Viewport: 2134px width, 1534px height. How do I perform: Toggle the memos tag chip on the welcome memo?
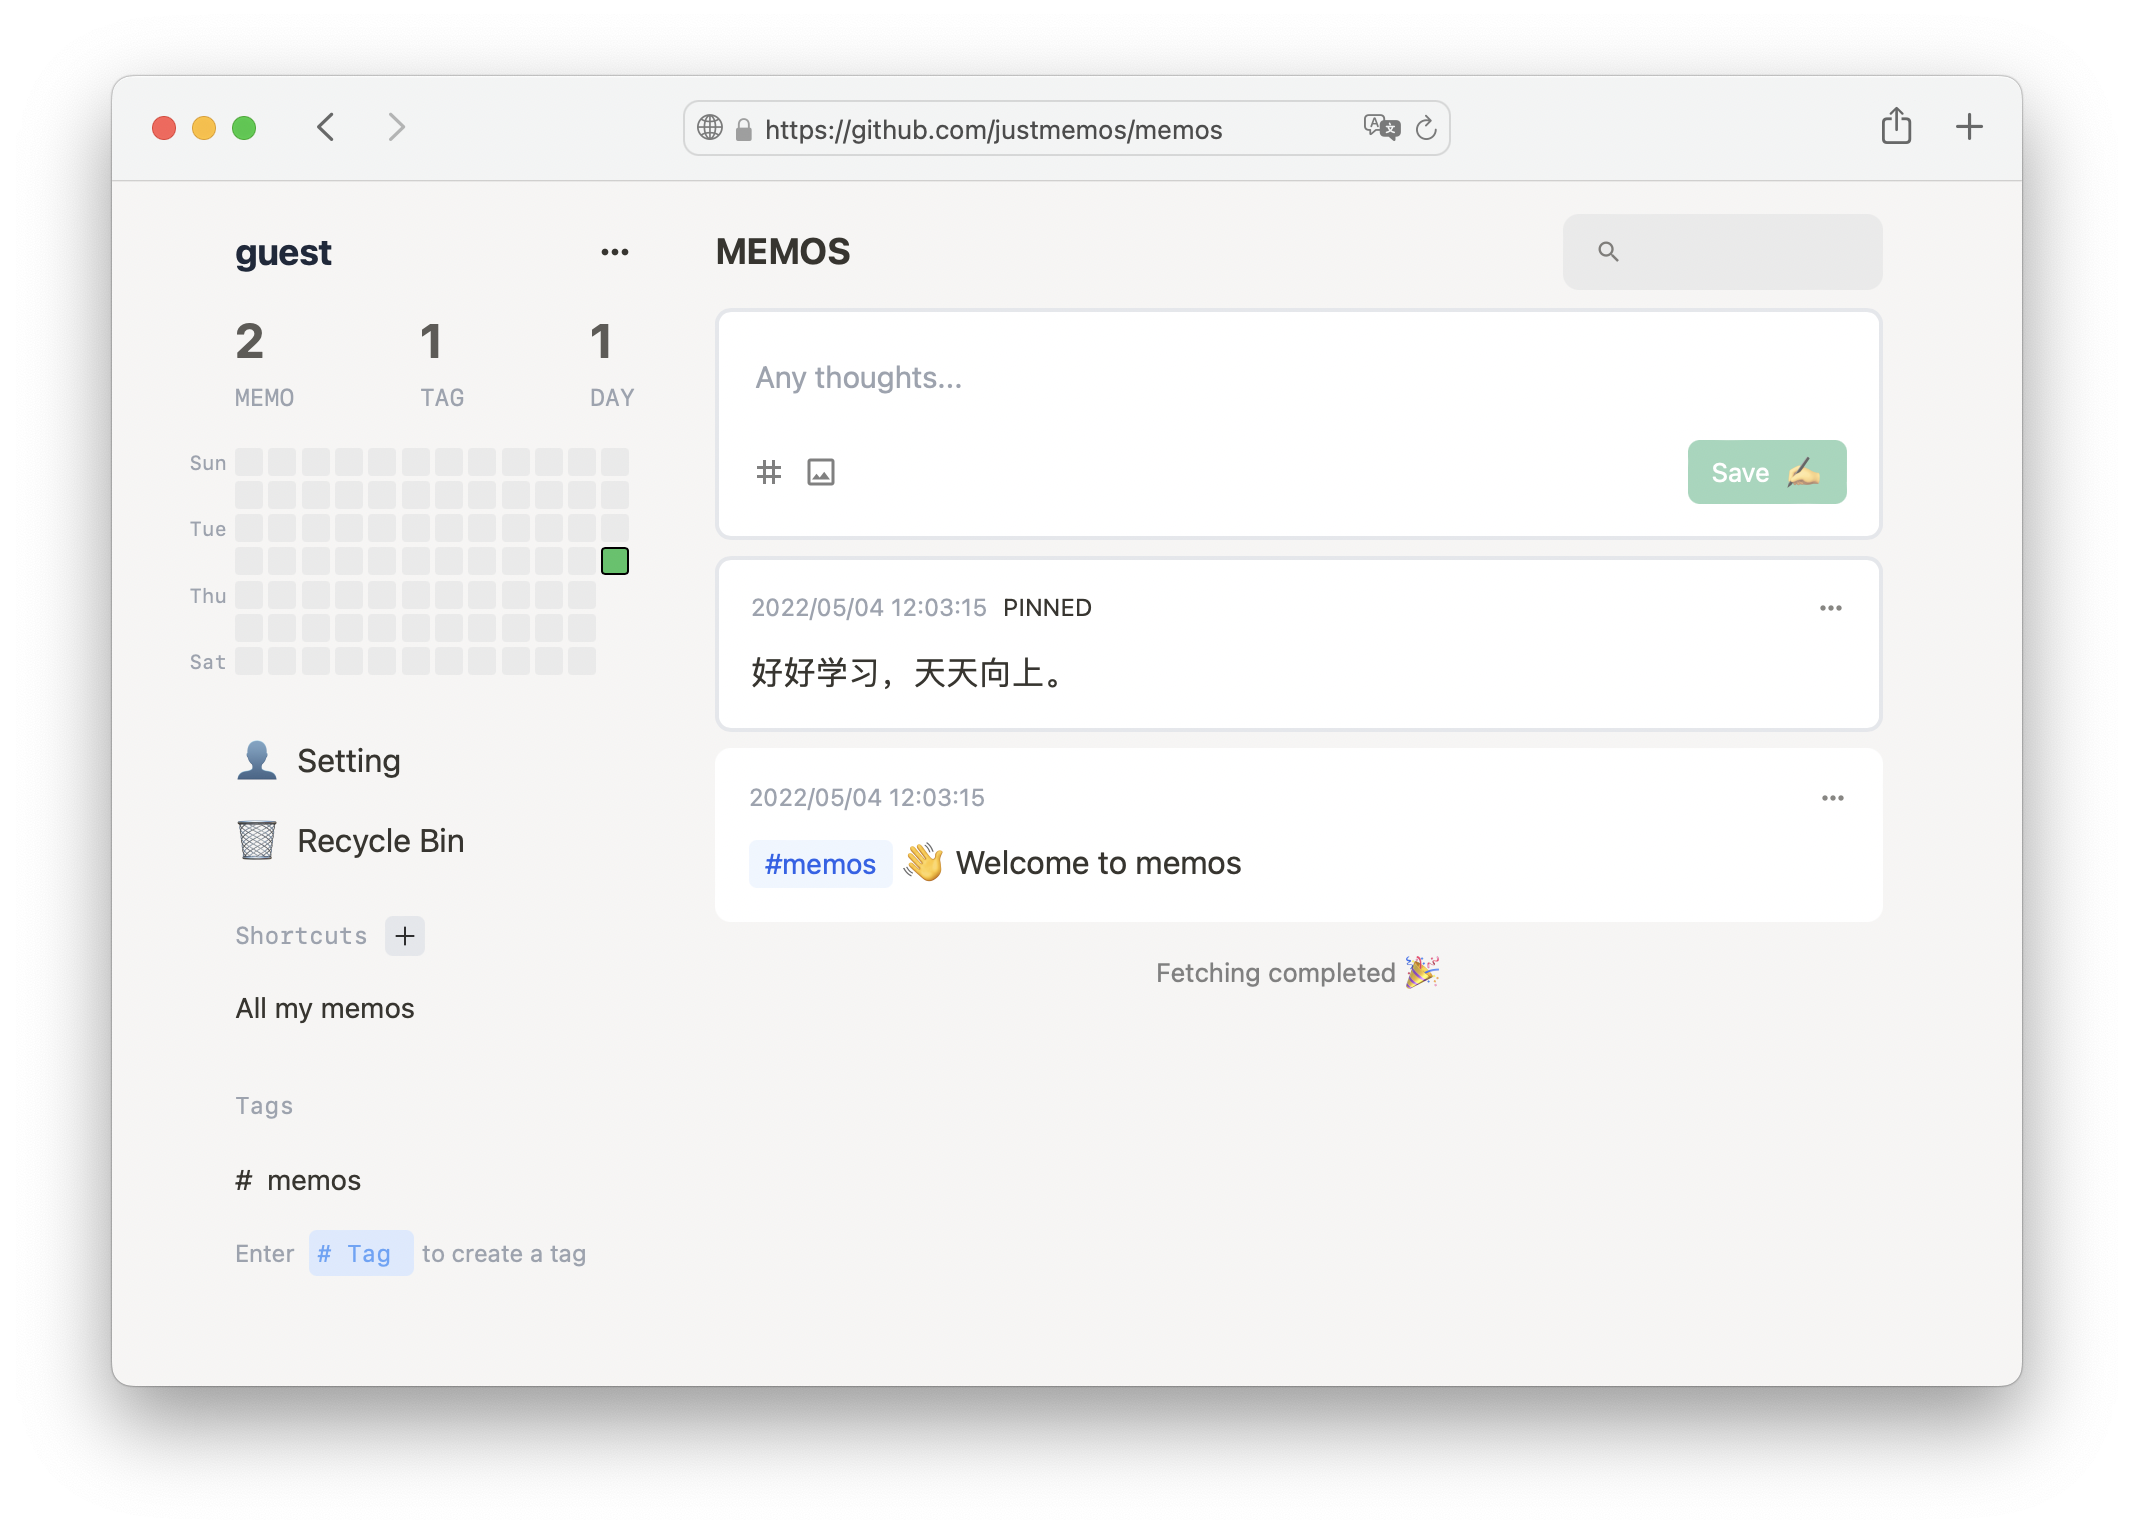(x=820, y=863)
